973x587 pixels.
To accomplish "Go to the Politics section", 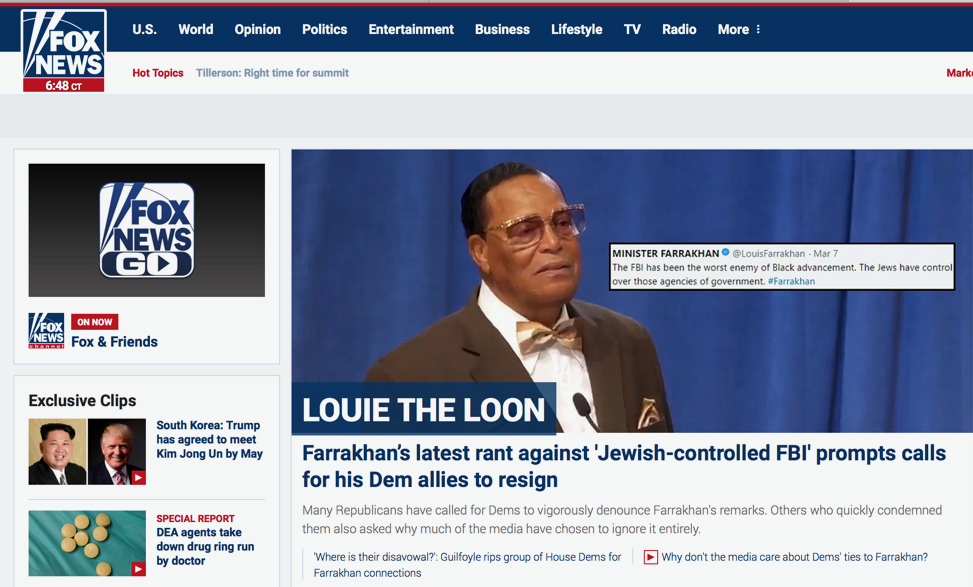I will [x=325, y=30].
